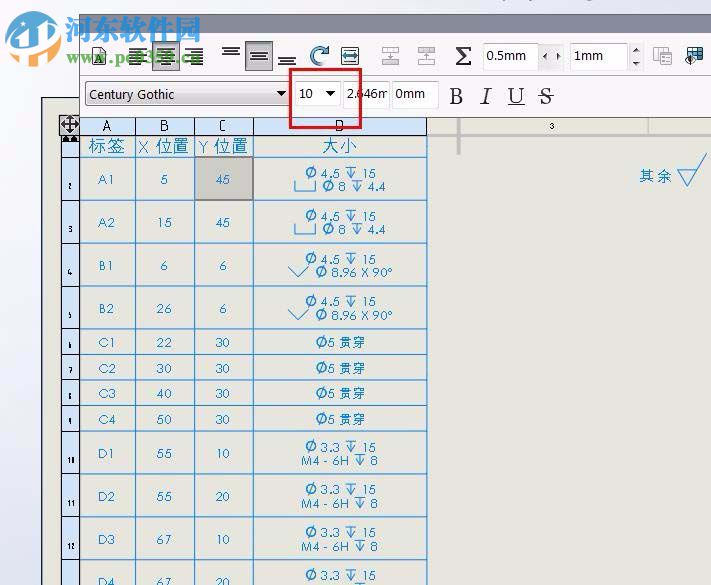Toggle underline formatting
711x585 pixels.
click(516, 96)
